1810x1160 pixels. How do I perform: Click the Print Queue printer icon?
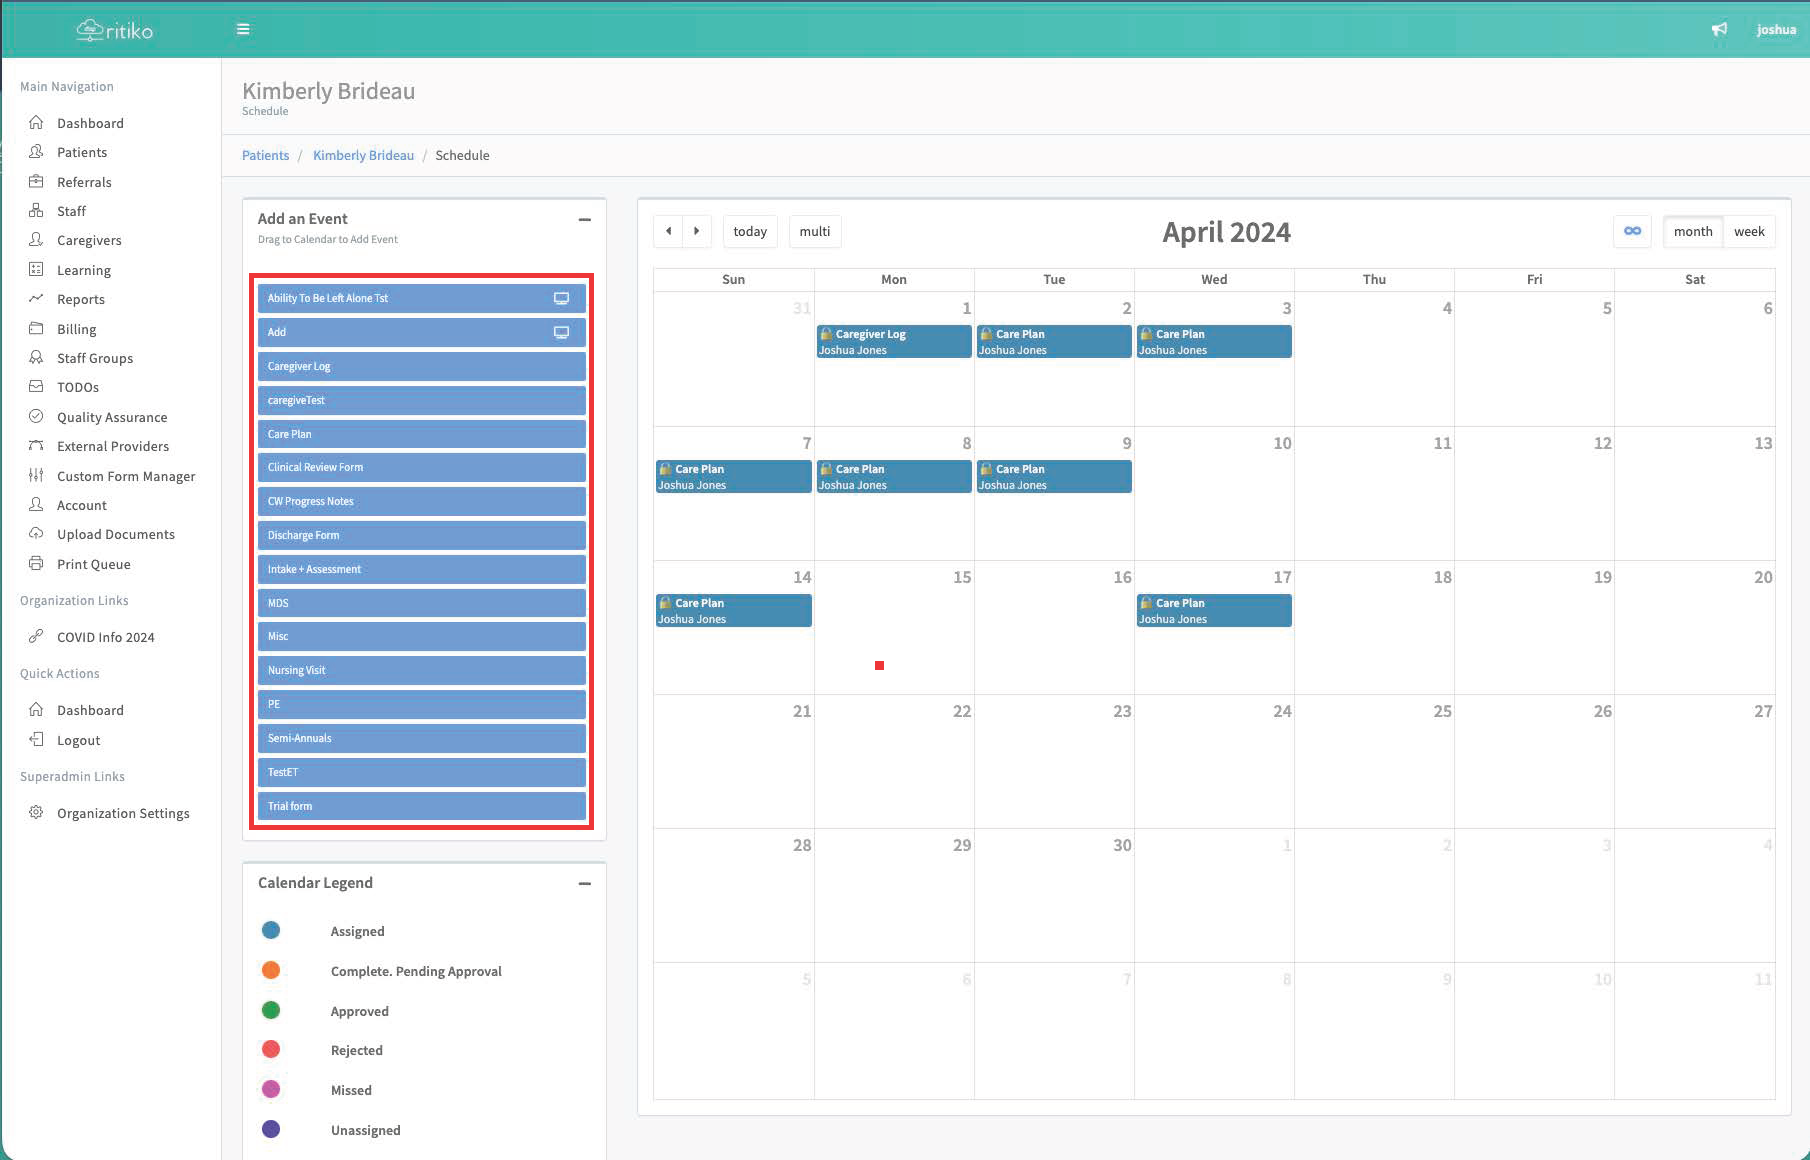click(x=36, y=563)
